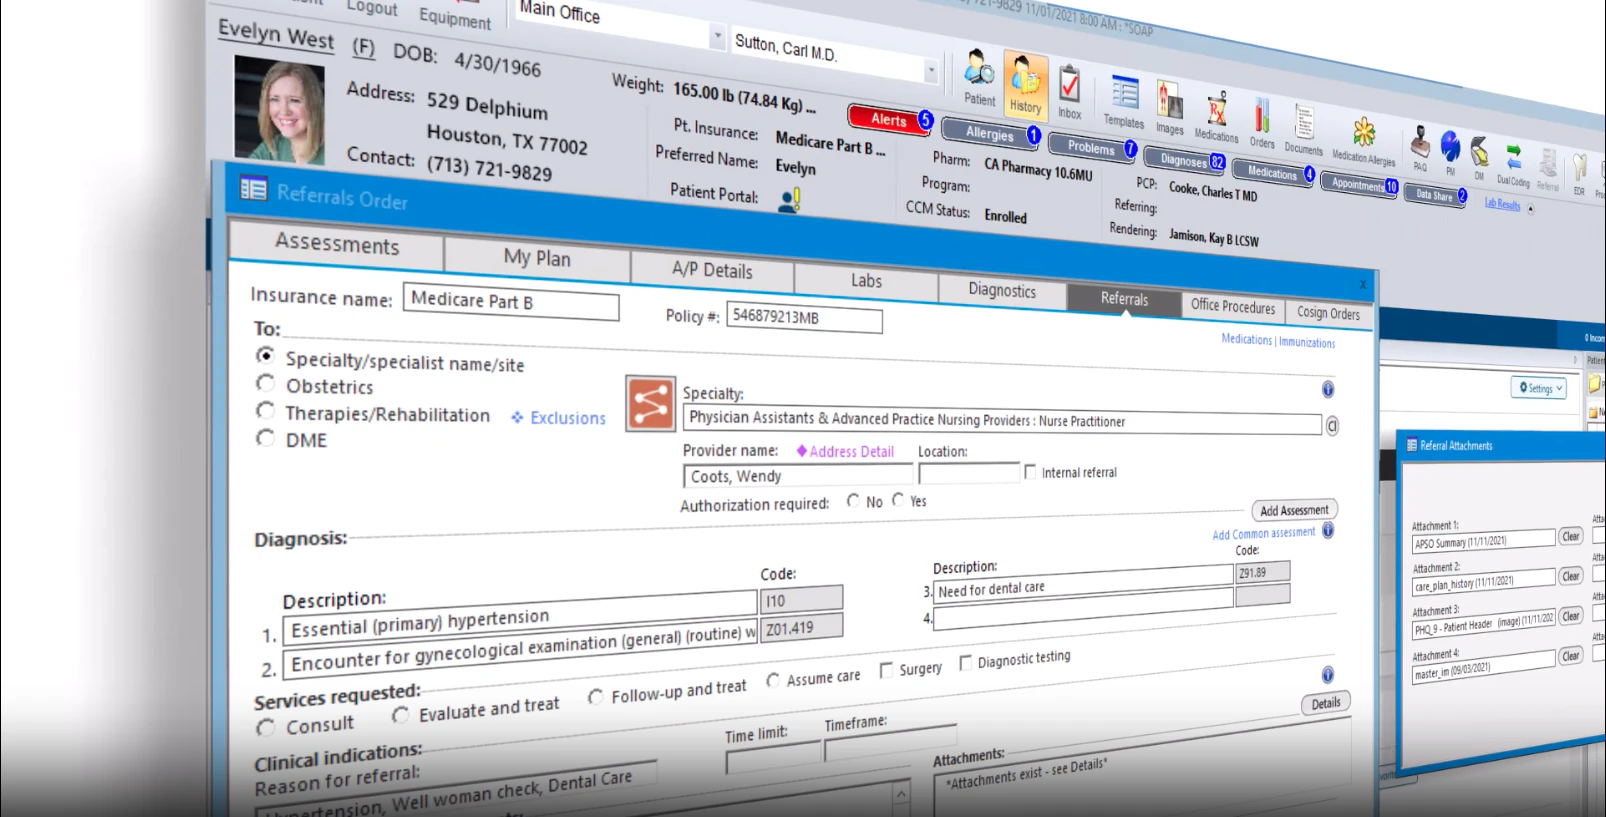1606x817 pixels.
Task: Expand arrow next to Lab Results
Action: tap(1530, 208)
